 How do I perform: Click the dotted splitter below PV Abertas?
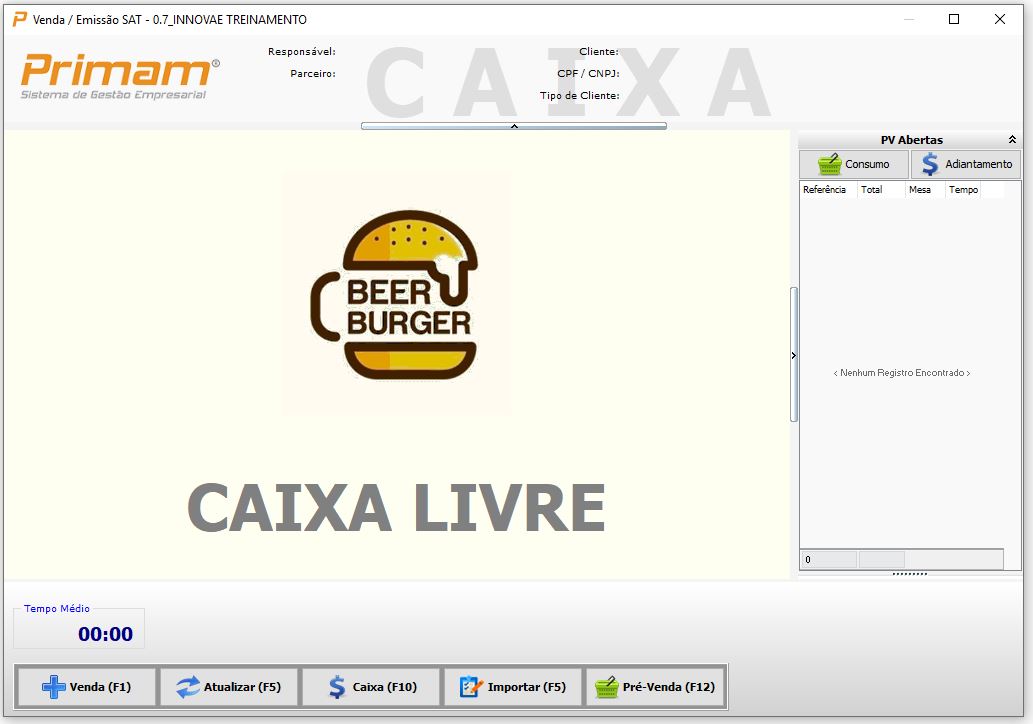pyautogui.click(x=910, y=574)
